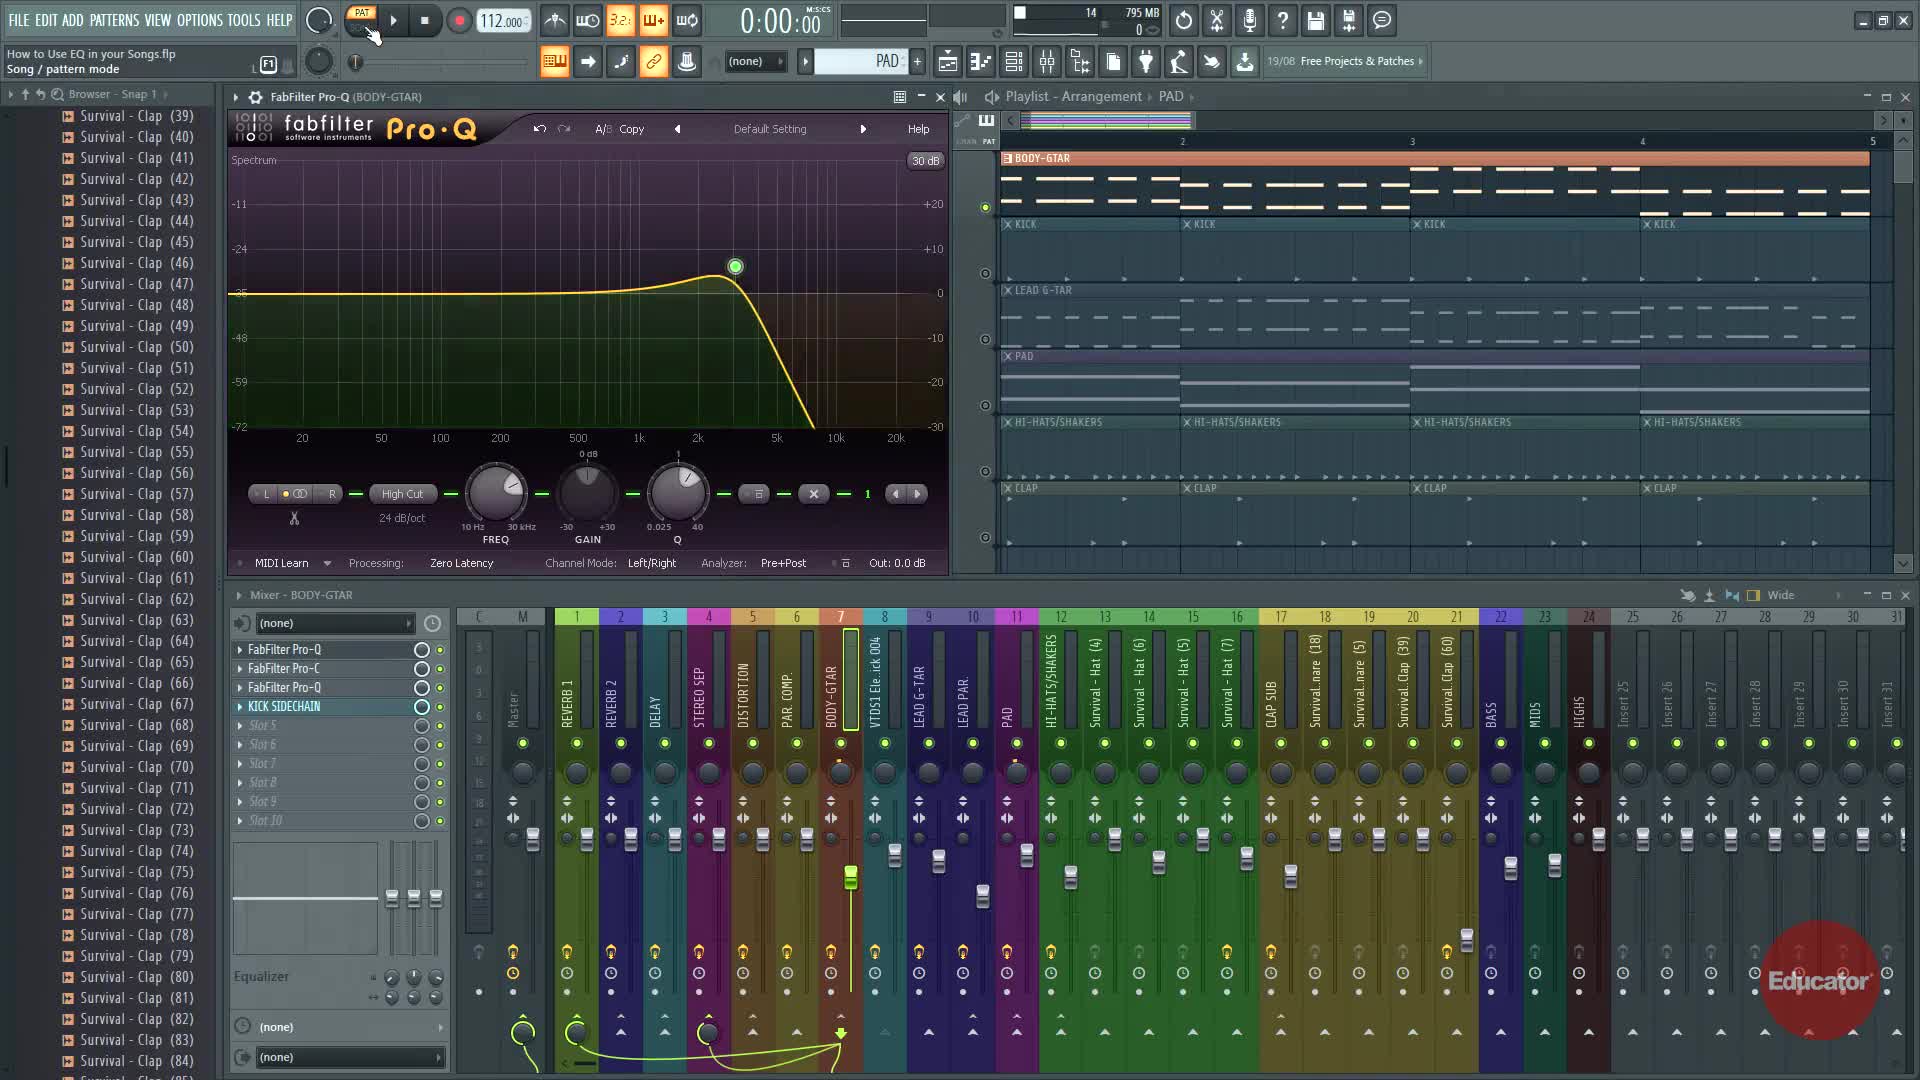Open the Piano roll icon
The width and height of the screenshot is (1920, 1080).
pos(981,62)
